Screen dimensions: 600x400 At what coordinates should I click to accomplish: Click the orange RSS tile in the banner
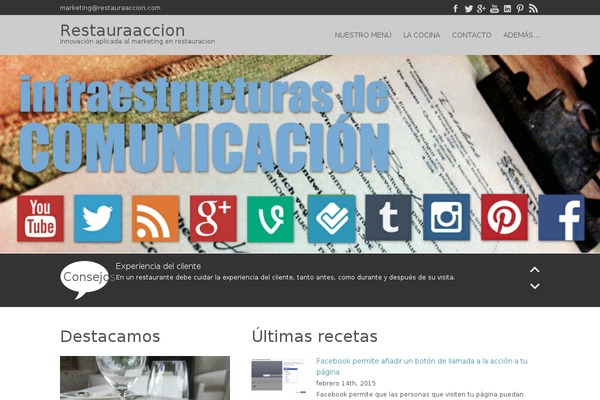click(155, 219)
